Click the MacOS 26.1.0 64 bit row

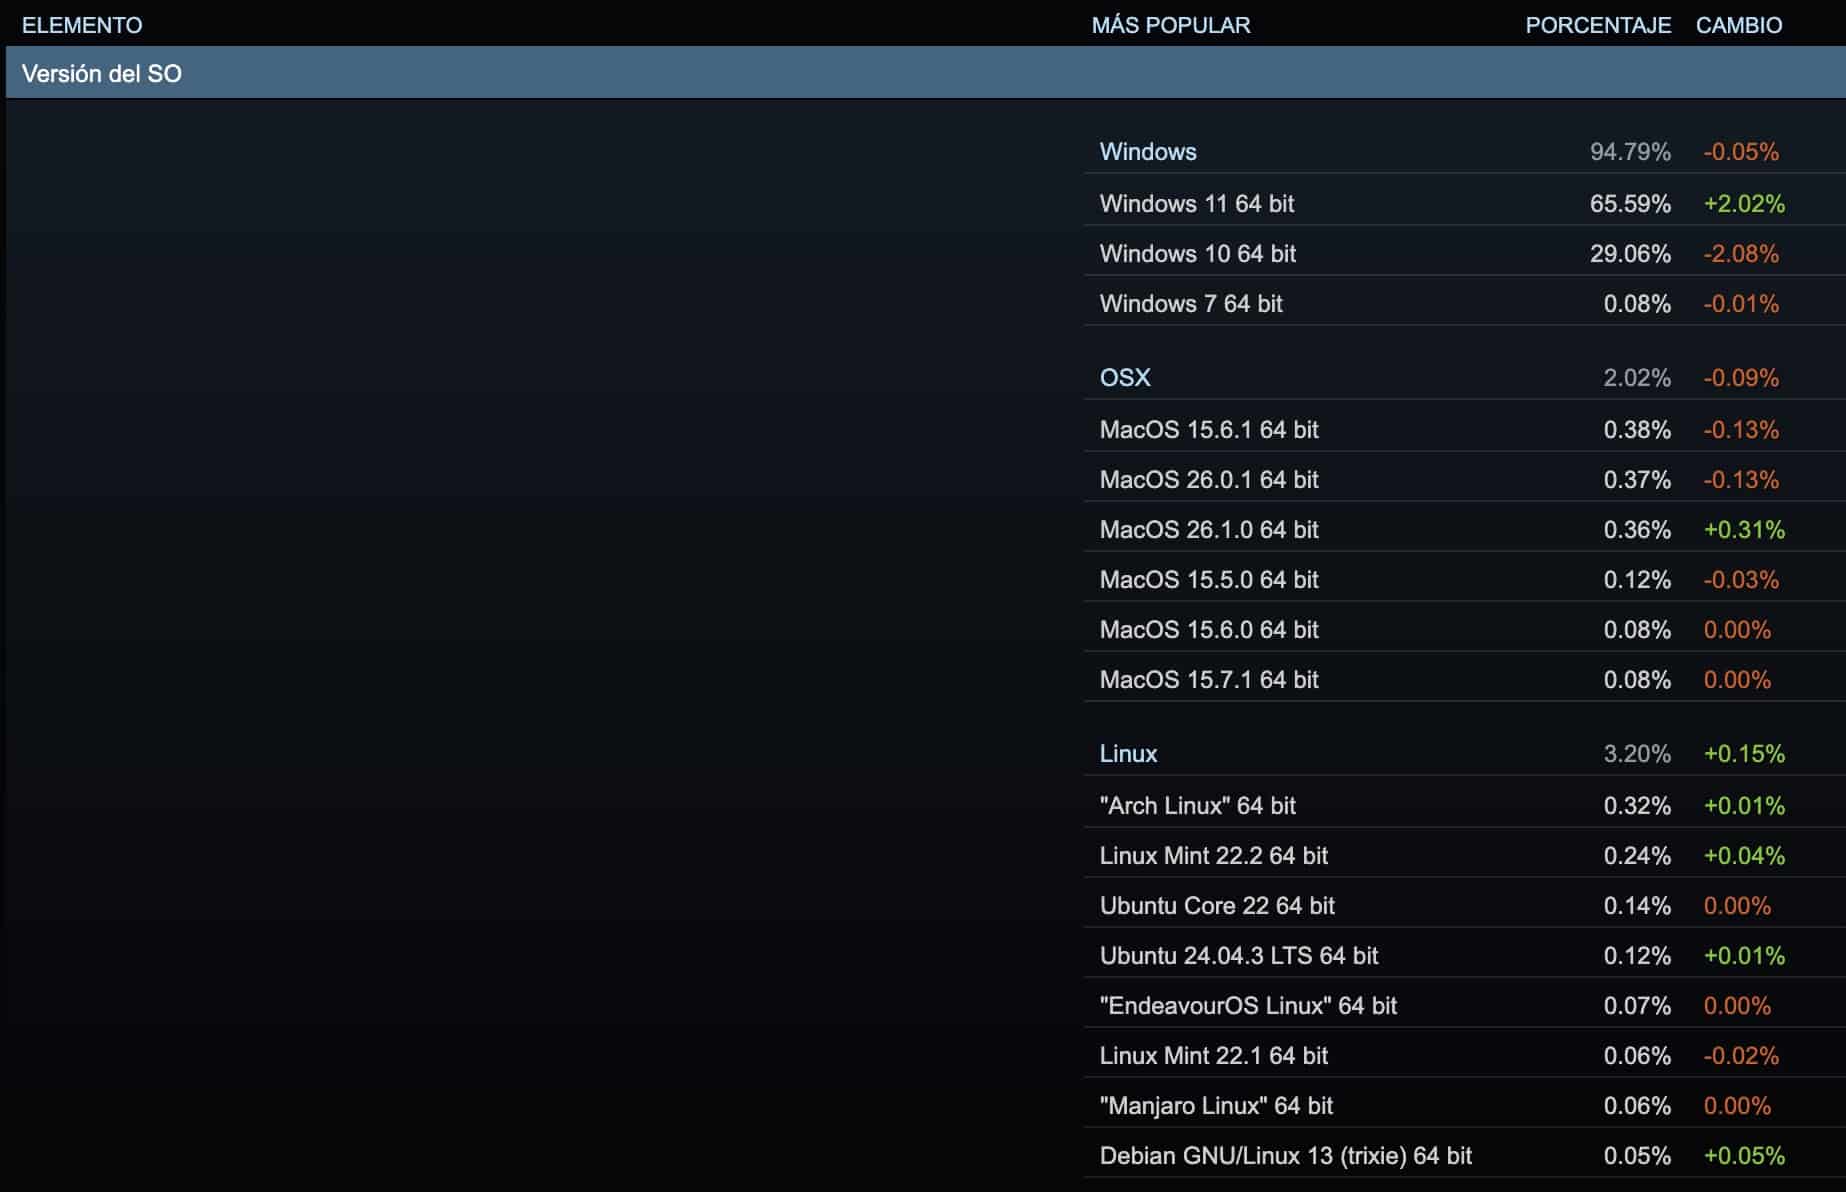(x=1465, y=529)
